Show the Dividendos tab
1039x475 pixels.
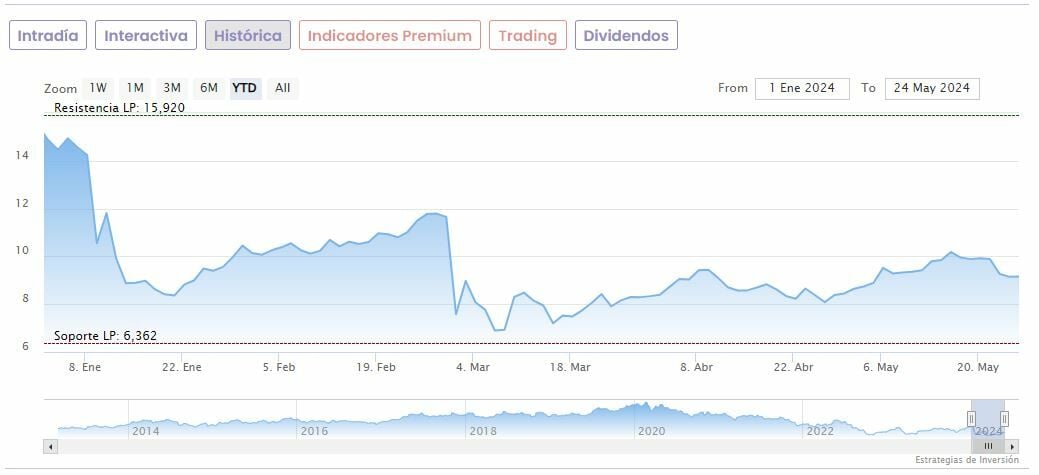[x=626, y=36]
